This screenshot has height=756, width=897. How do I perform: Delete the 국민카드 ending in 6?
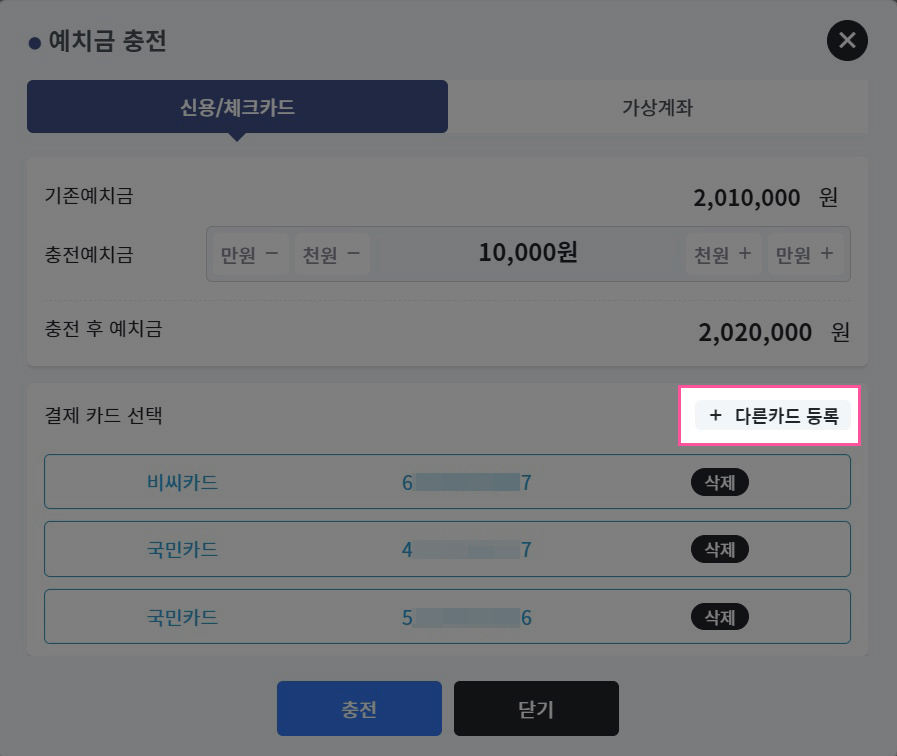coord(720,616)
